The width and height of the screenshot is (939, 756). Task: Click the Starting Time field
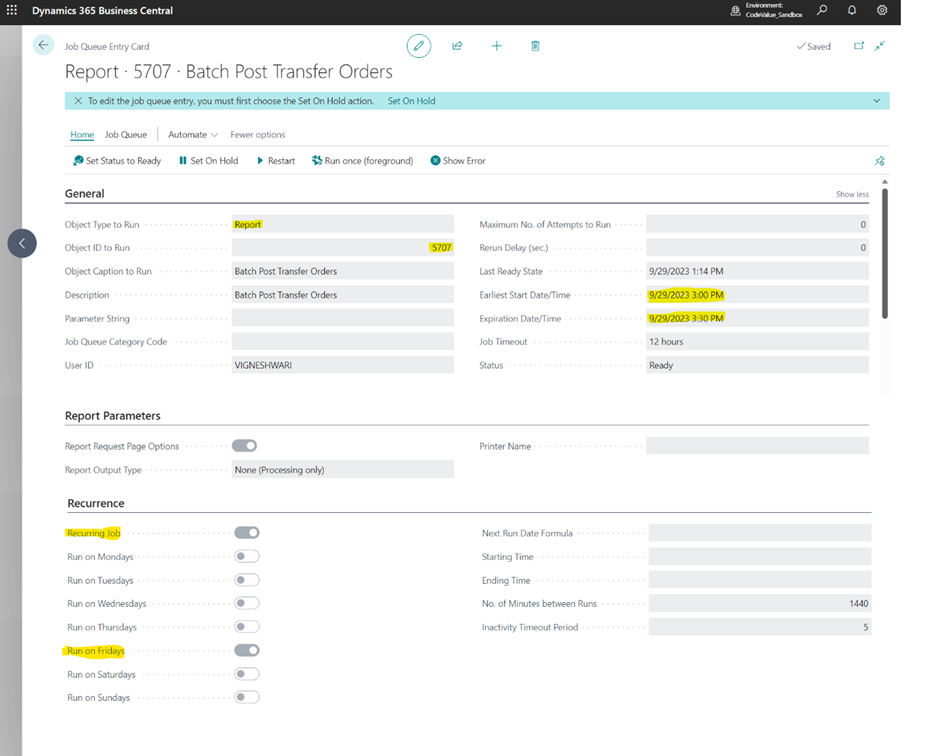coord(759,557)
